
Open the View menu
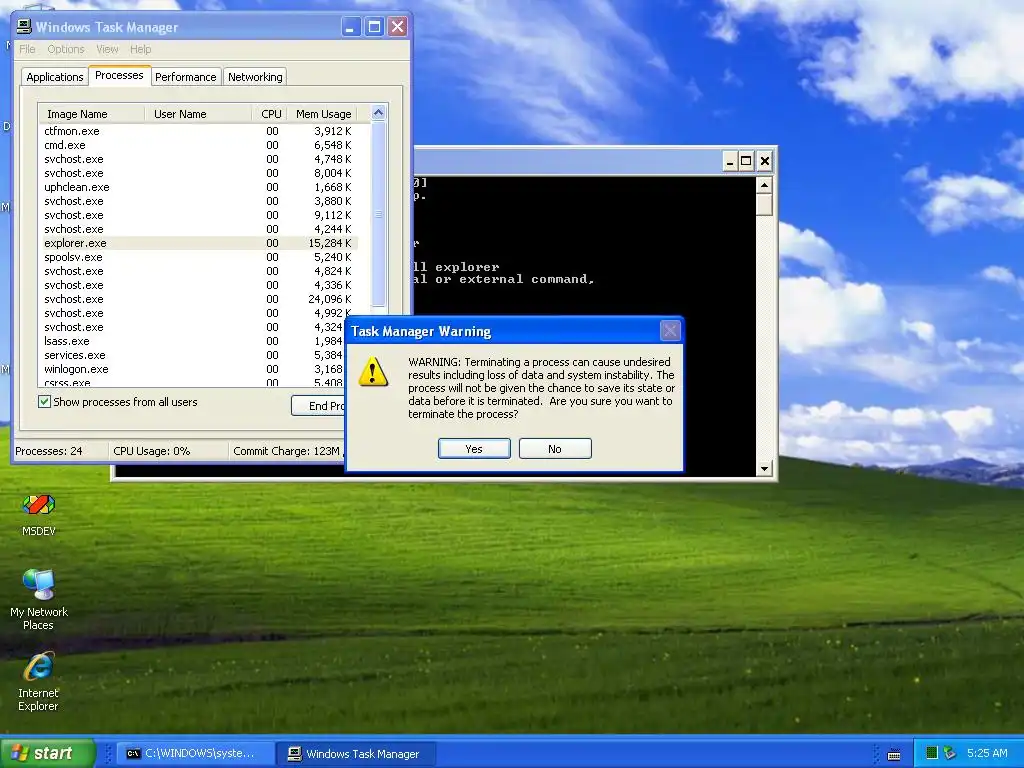pos(107,49)
